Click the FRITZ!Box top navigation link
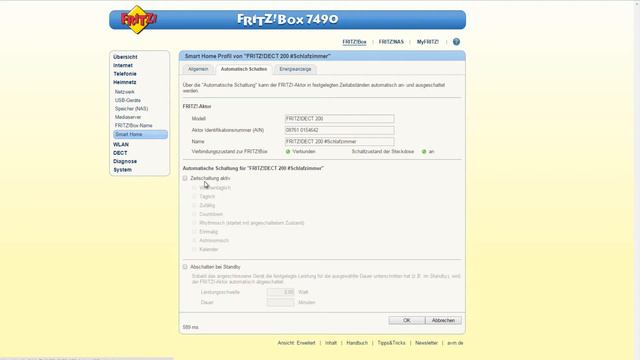Screen dimensions: 640x360 [354, 42]
